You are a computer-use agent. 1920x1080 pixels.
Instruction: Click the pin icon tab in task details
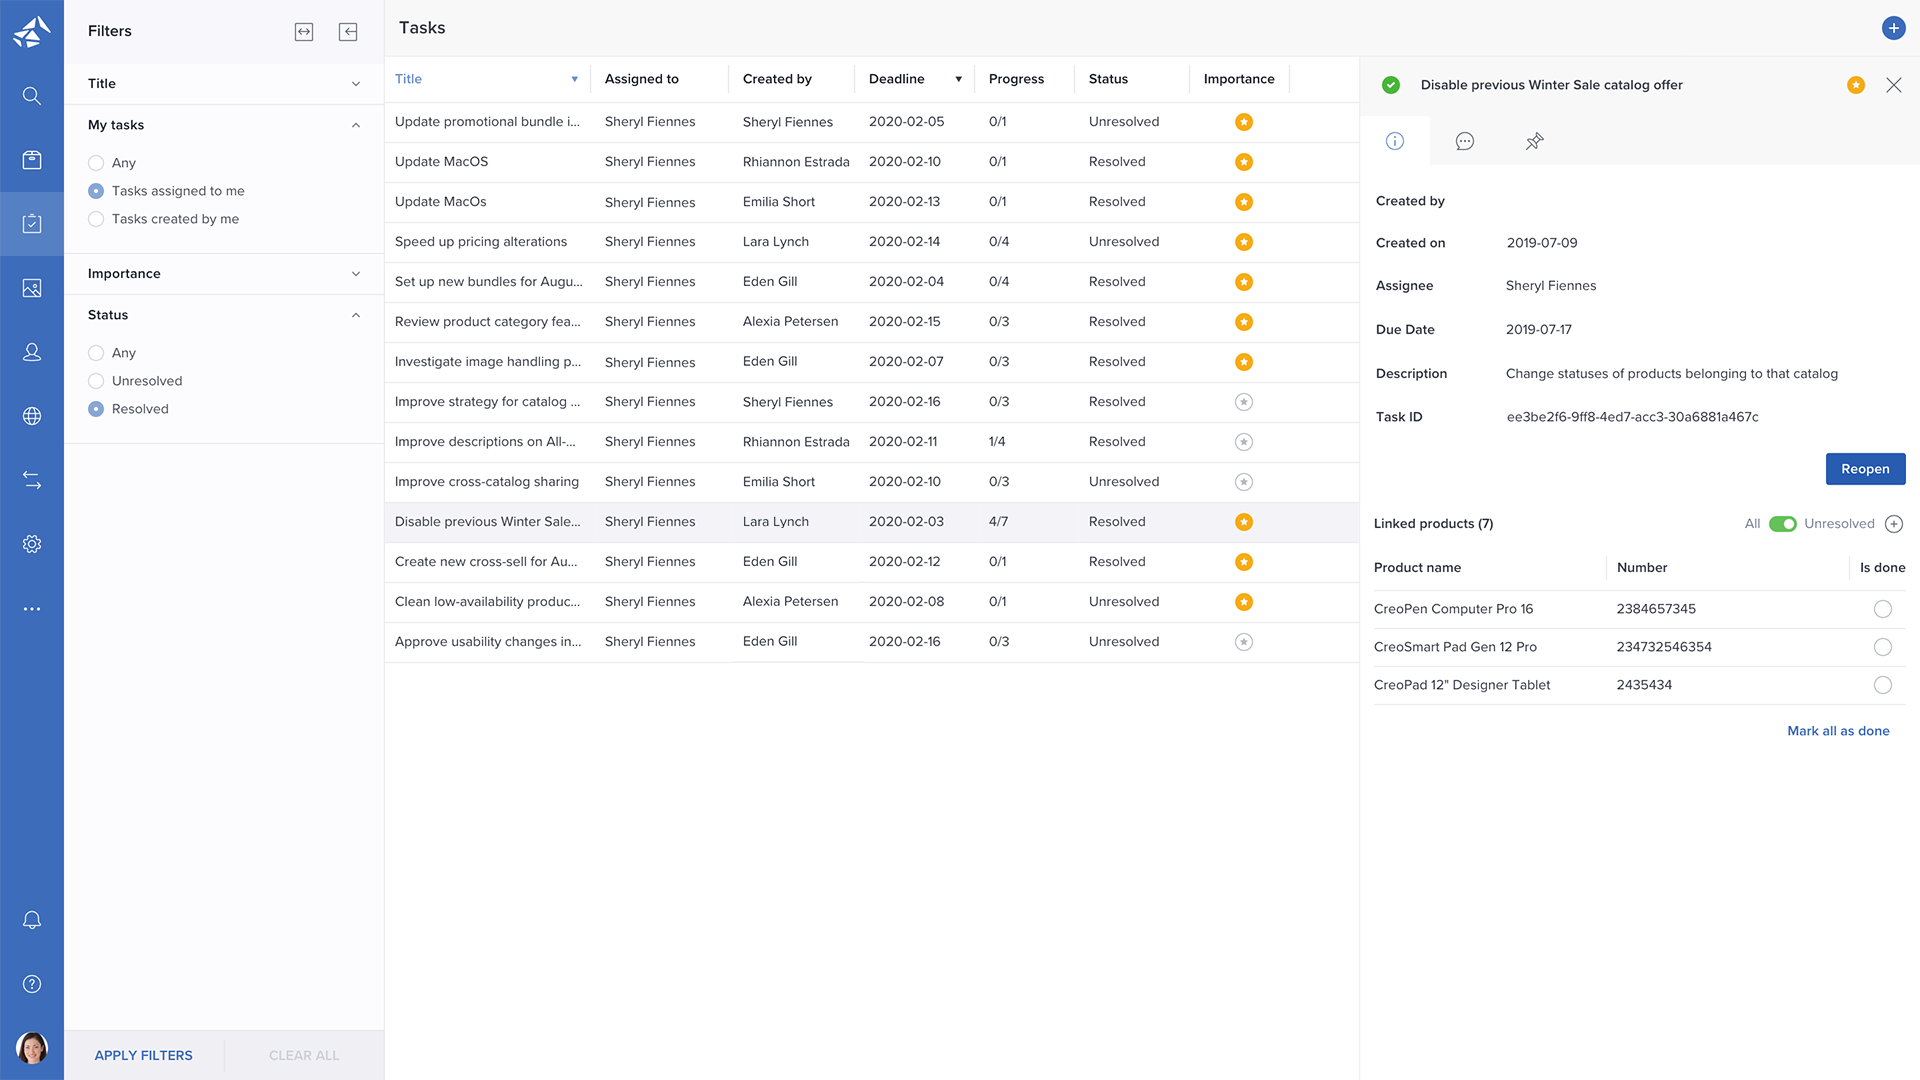[1534, 141]
